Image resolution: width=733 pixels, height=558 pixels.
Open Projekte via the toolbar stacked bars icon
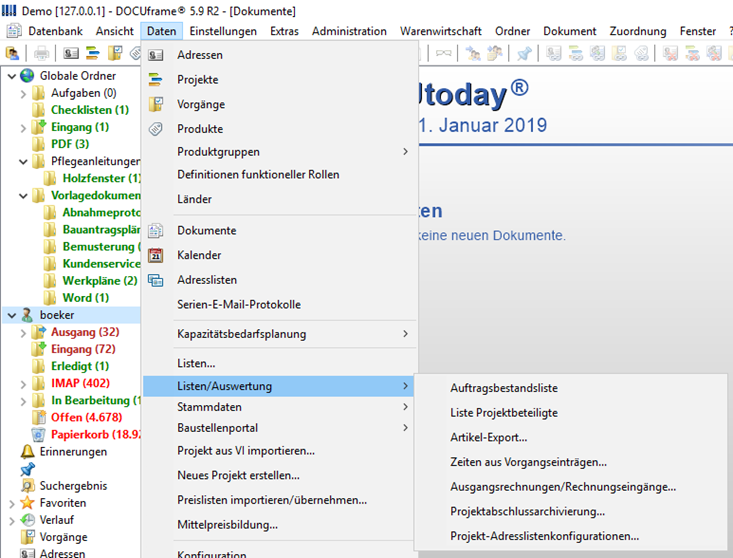pos(93,53)
